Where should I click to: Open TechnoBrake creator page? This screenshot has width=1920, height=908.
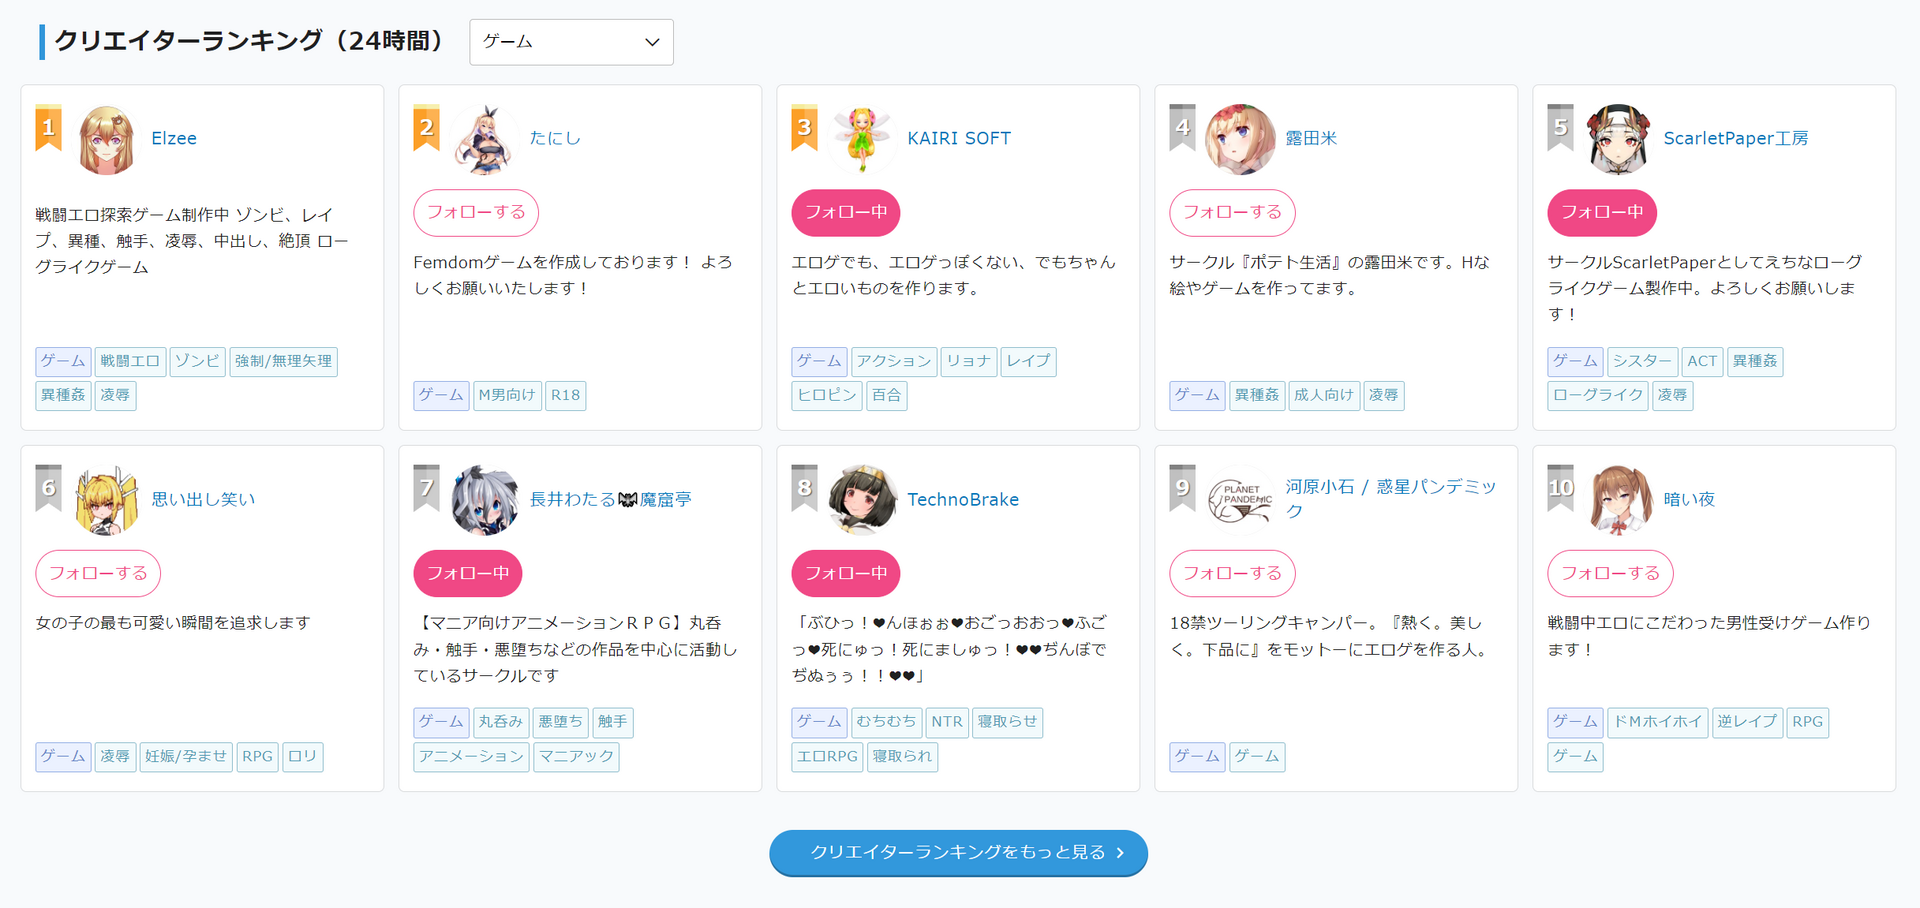point(963,500)
